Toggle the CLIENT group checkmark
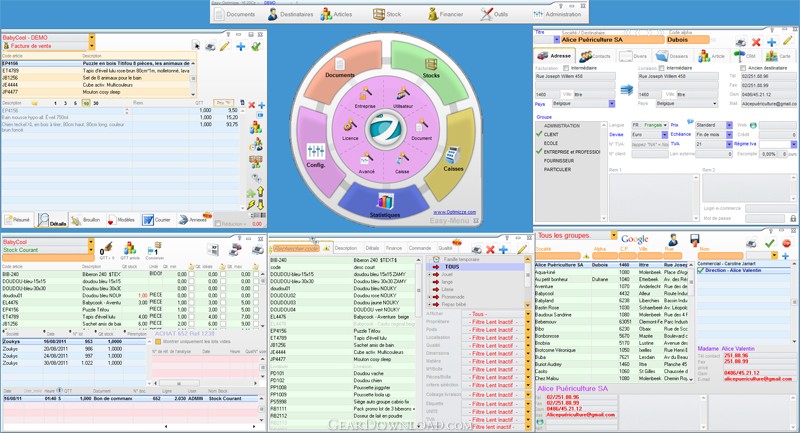Screen dimensions: 800x433 click(539, 134)
